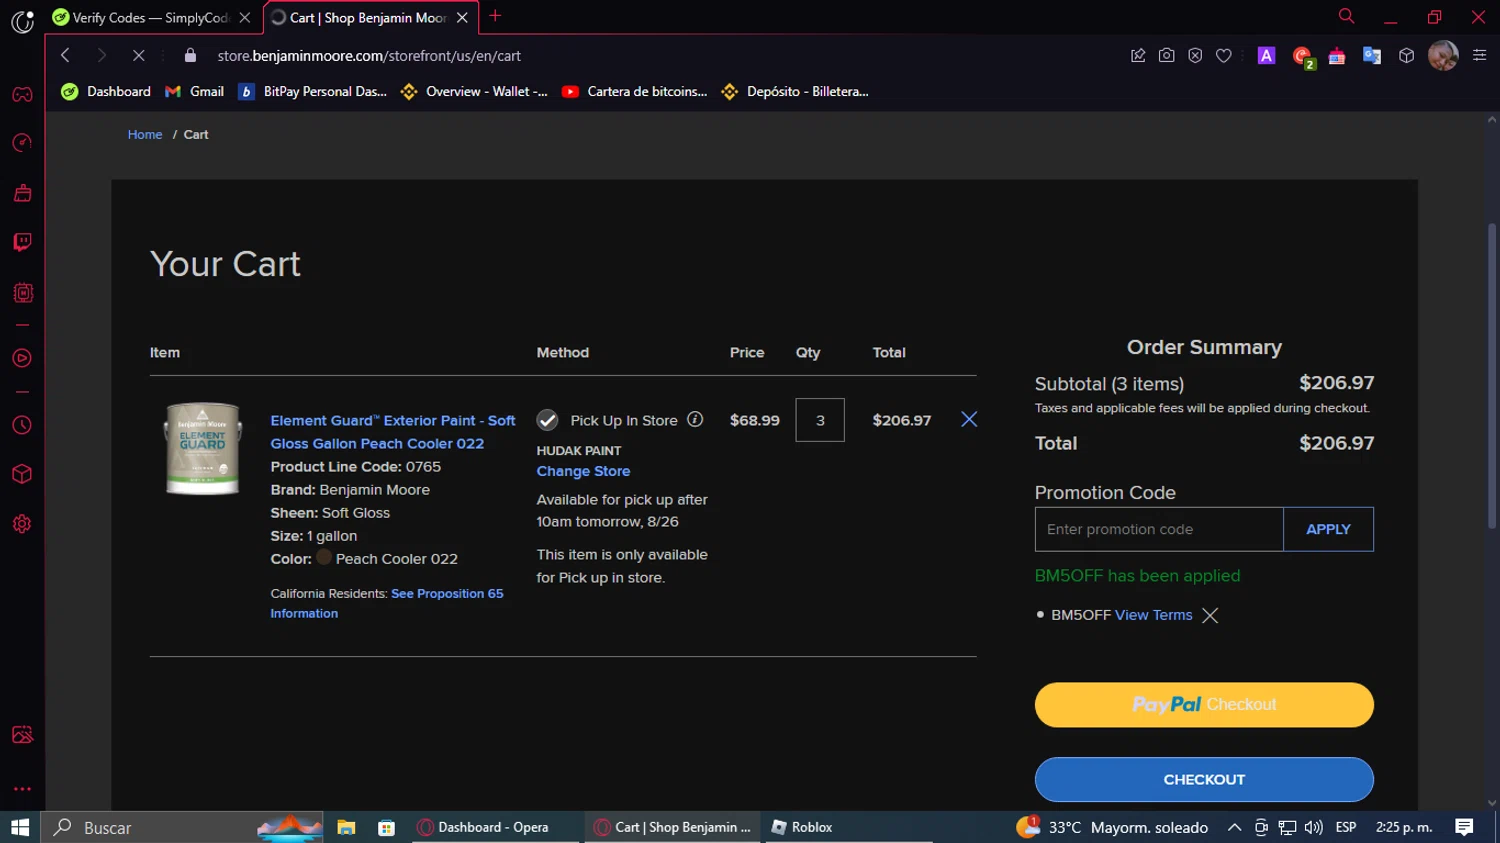This screenshot has height=843, width=1500.
Task: Click the search tabs magnifier icon
Action: (1346, 16)
